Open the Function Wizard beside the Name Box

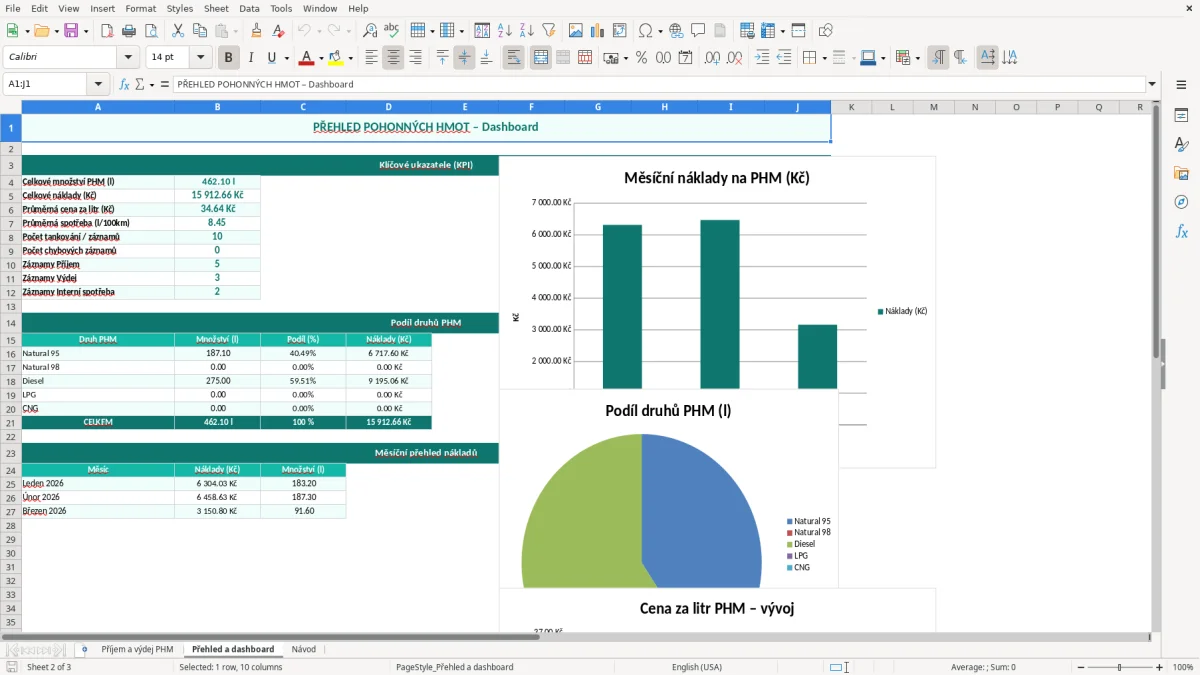pos(125,84)
